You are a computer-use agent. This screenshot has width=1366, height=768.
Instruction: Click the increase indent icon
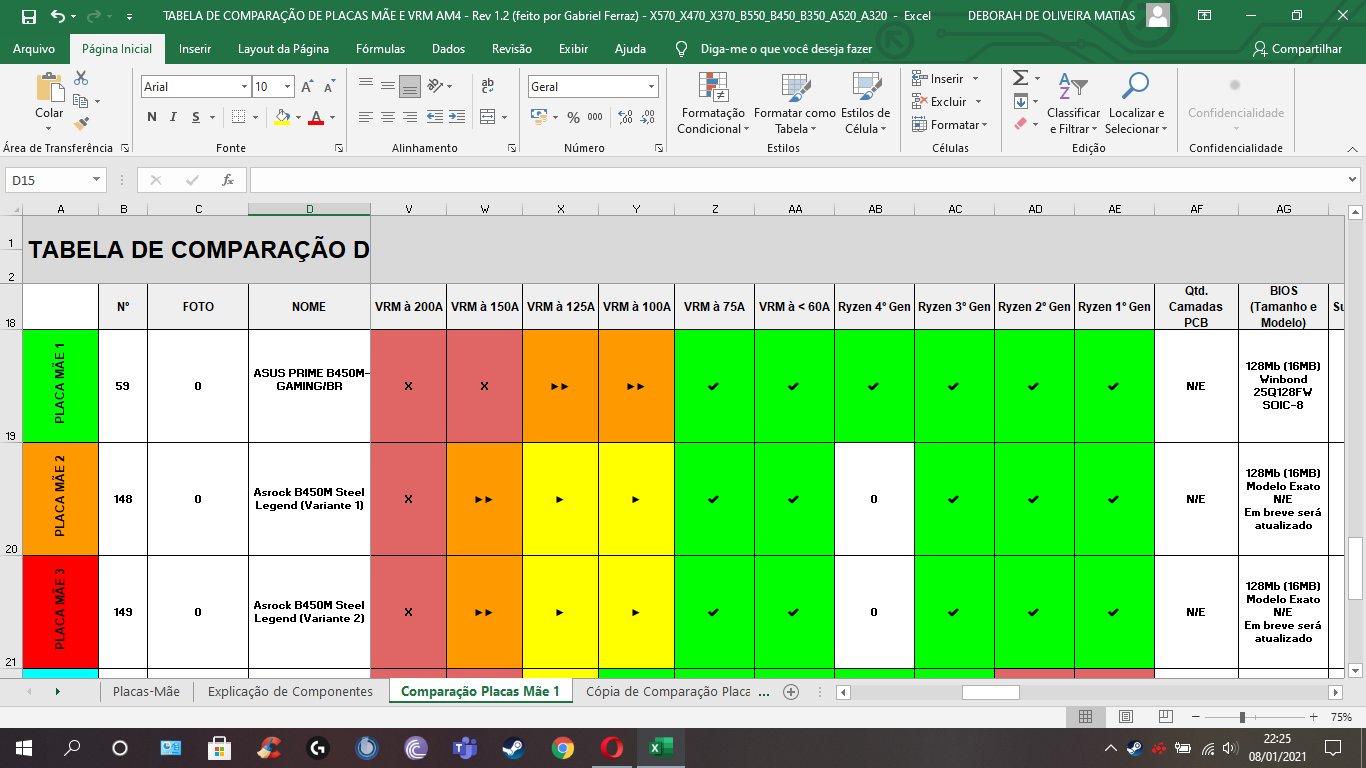[x=457, y=117]
